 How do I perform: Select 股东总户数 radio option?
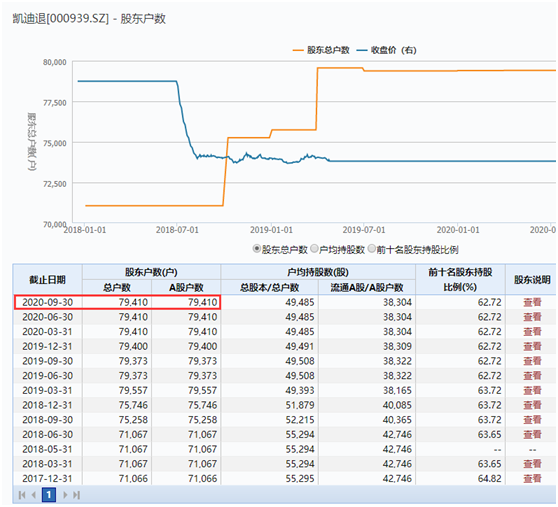[257, 249]
